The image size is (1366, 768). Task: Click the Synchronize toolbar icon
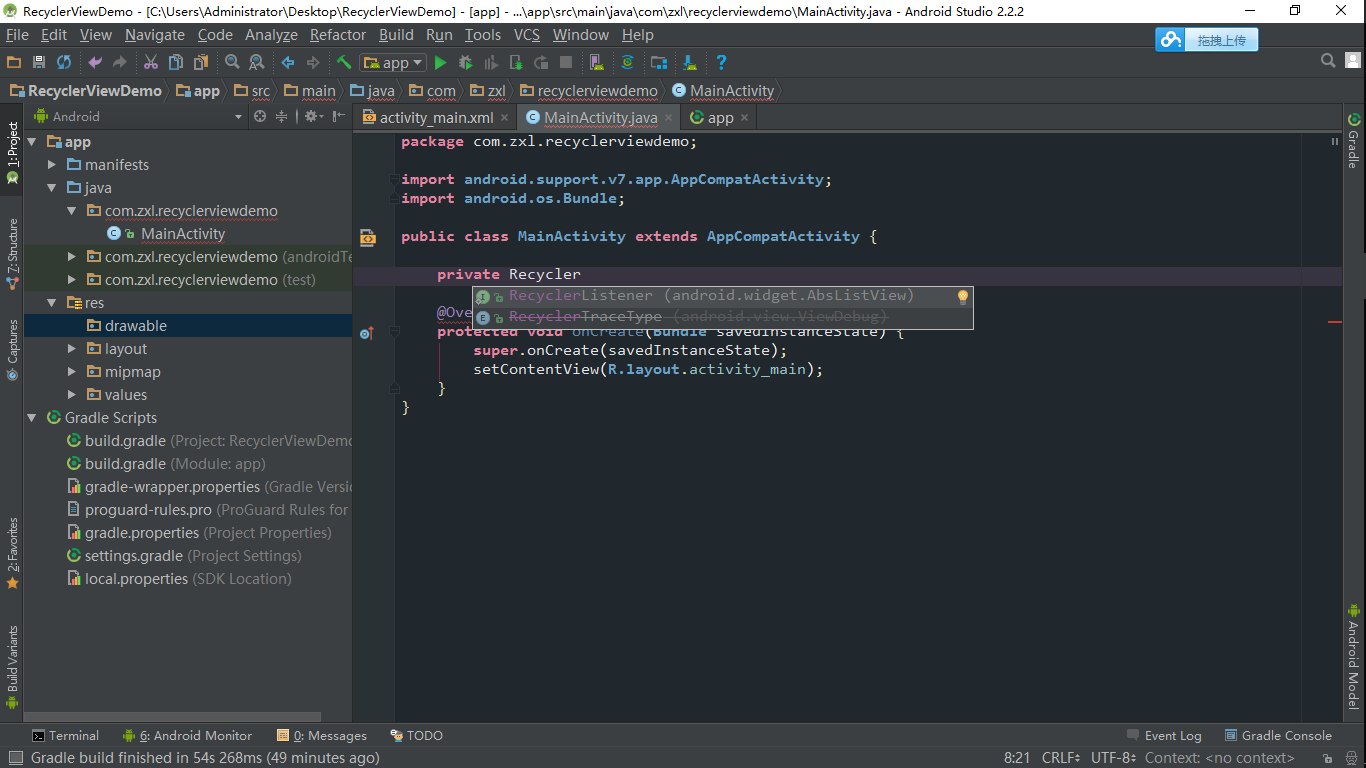click(x=64, y=62)
